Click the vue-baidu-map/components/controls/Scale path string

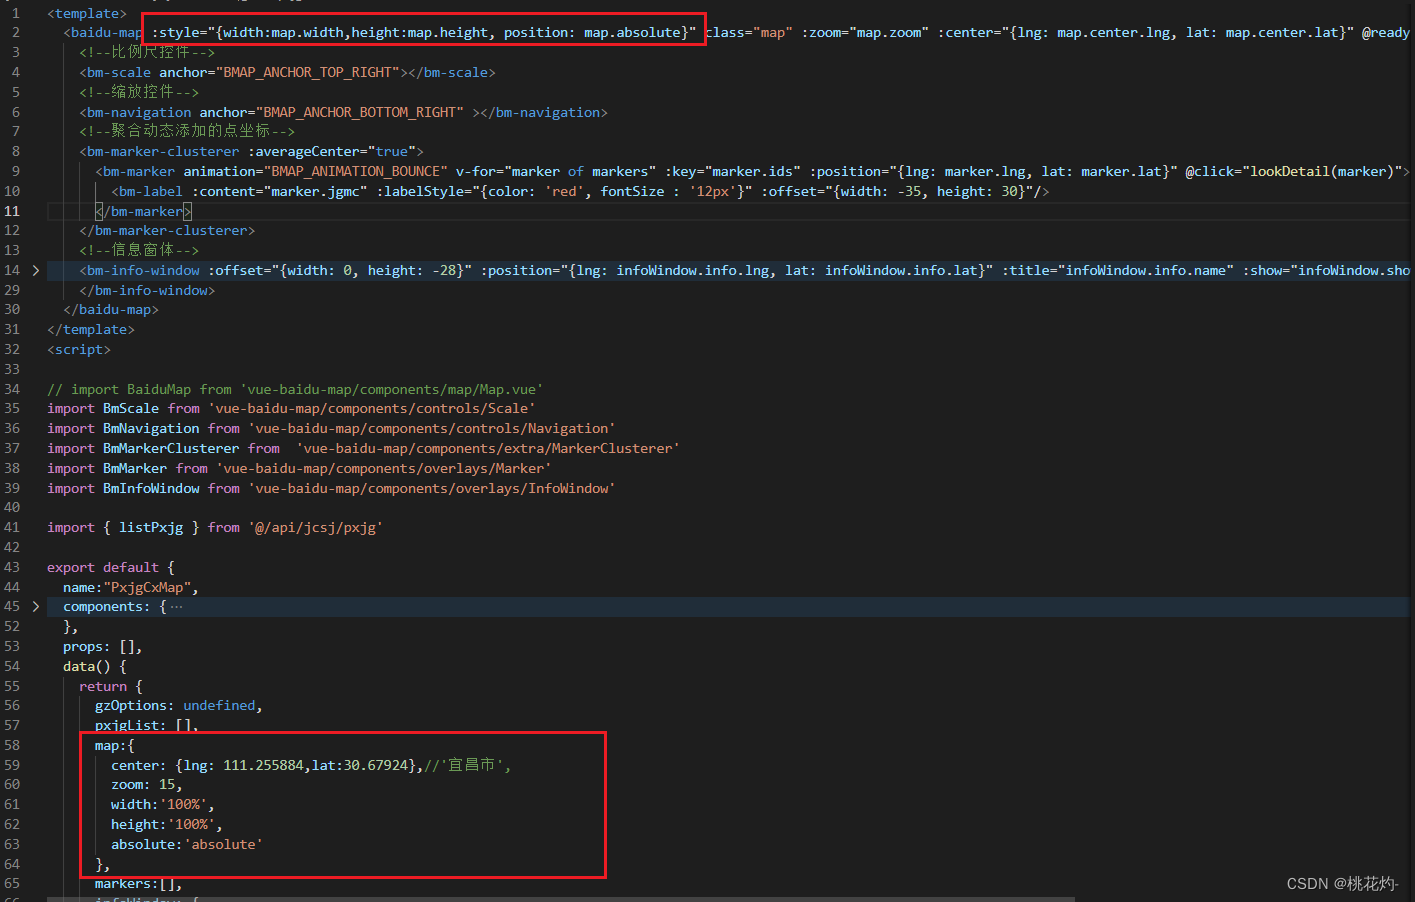pos(371,409)
